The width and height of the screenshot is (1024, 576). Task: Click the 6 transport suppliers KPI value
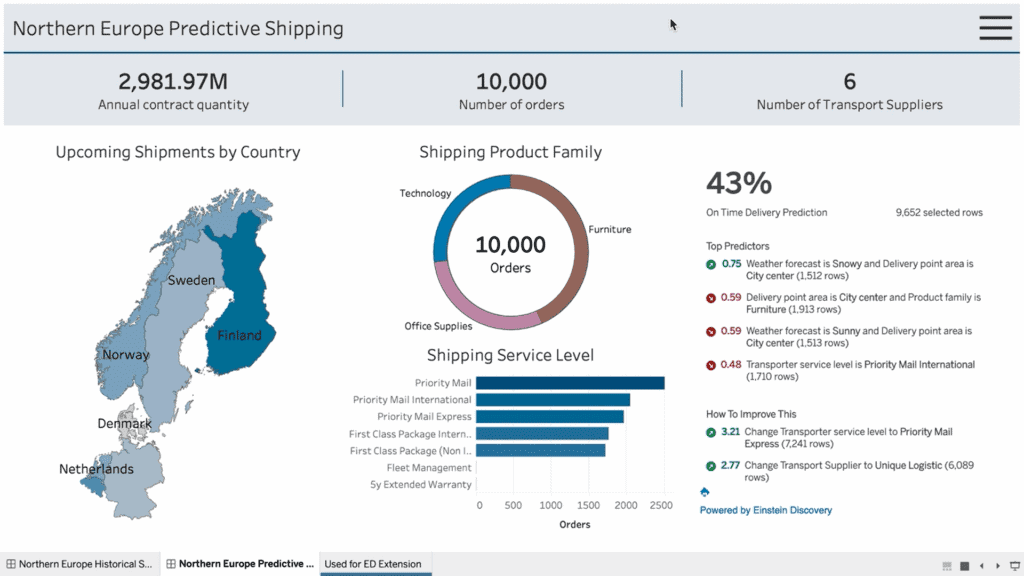[850, 82]
